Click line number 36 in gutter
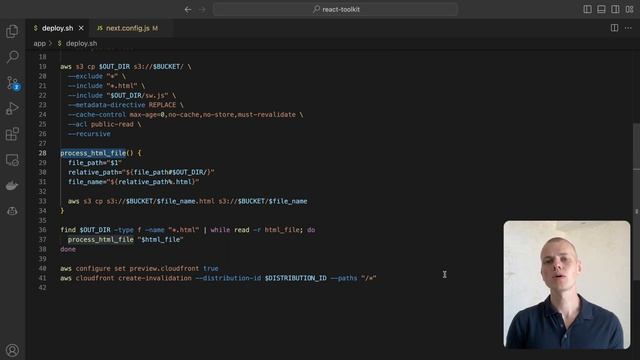Viewport: 640px width, 360px height. (x=42, y=230)
